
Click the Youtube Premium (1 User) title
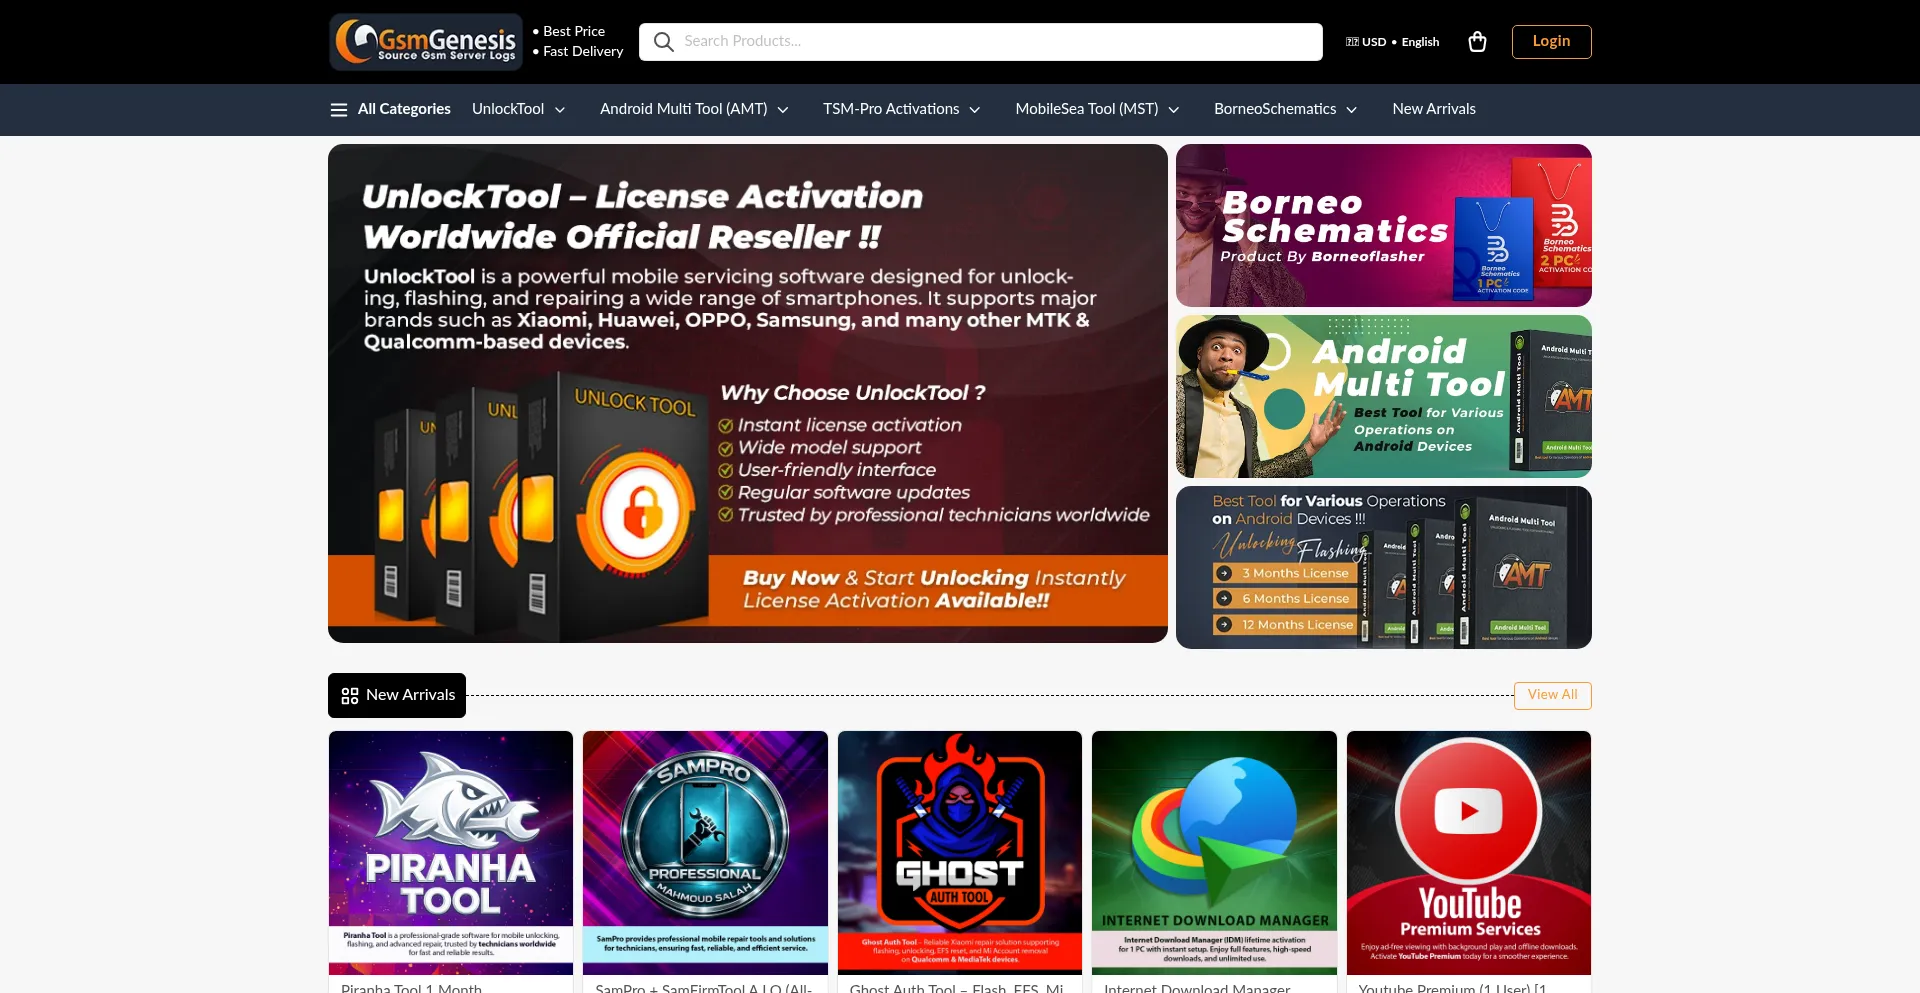[x=1453, y=987]
